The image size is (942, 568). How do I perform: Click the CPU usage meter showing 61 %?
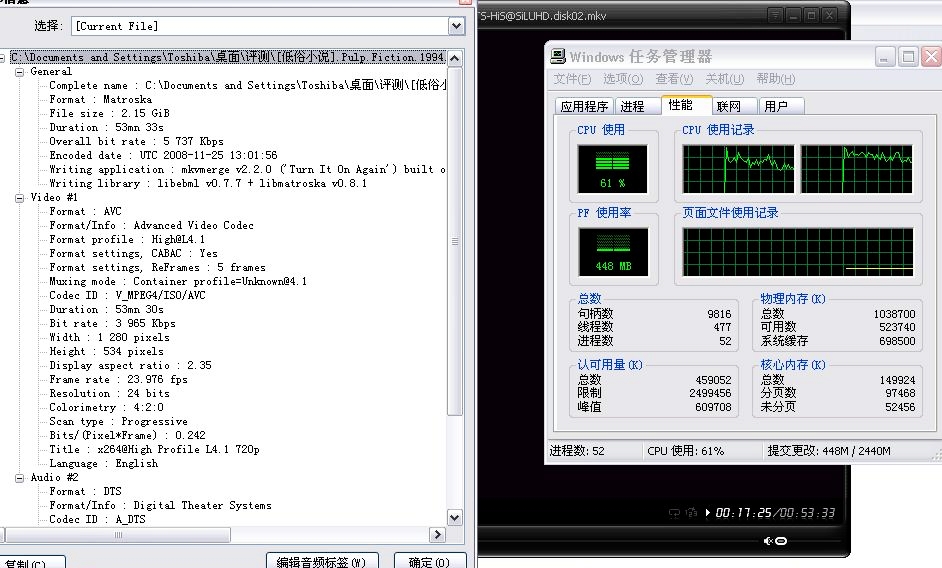(x=612, y=169)
